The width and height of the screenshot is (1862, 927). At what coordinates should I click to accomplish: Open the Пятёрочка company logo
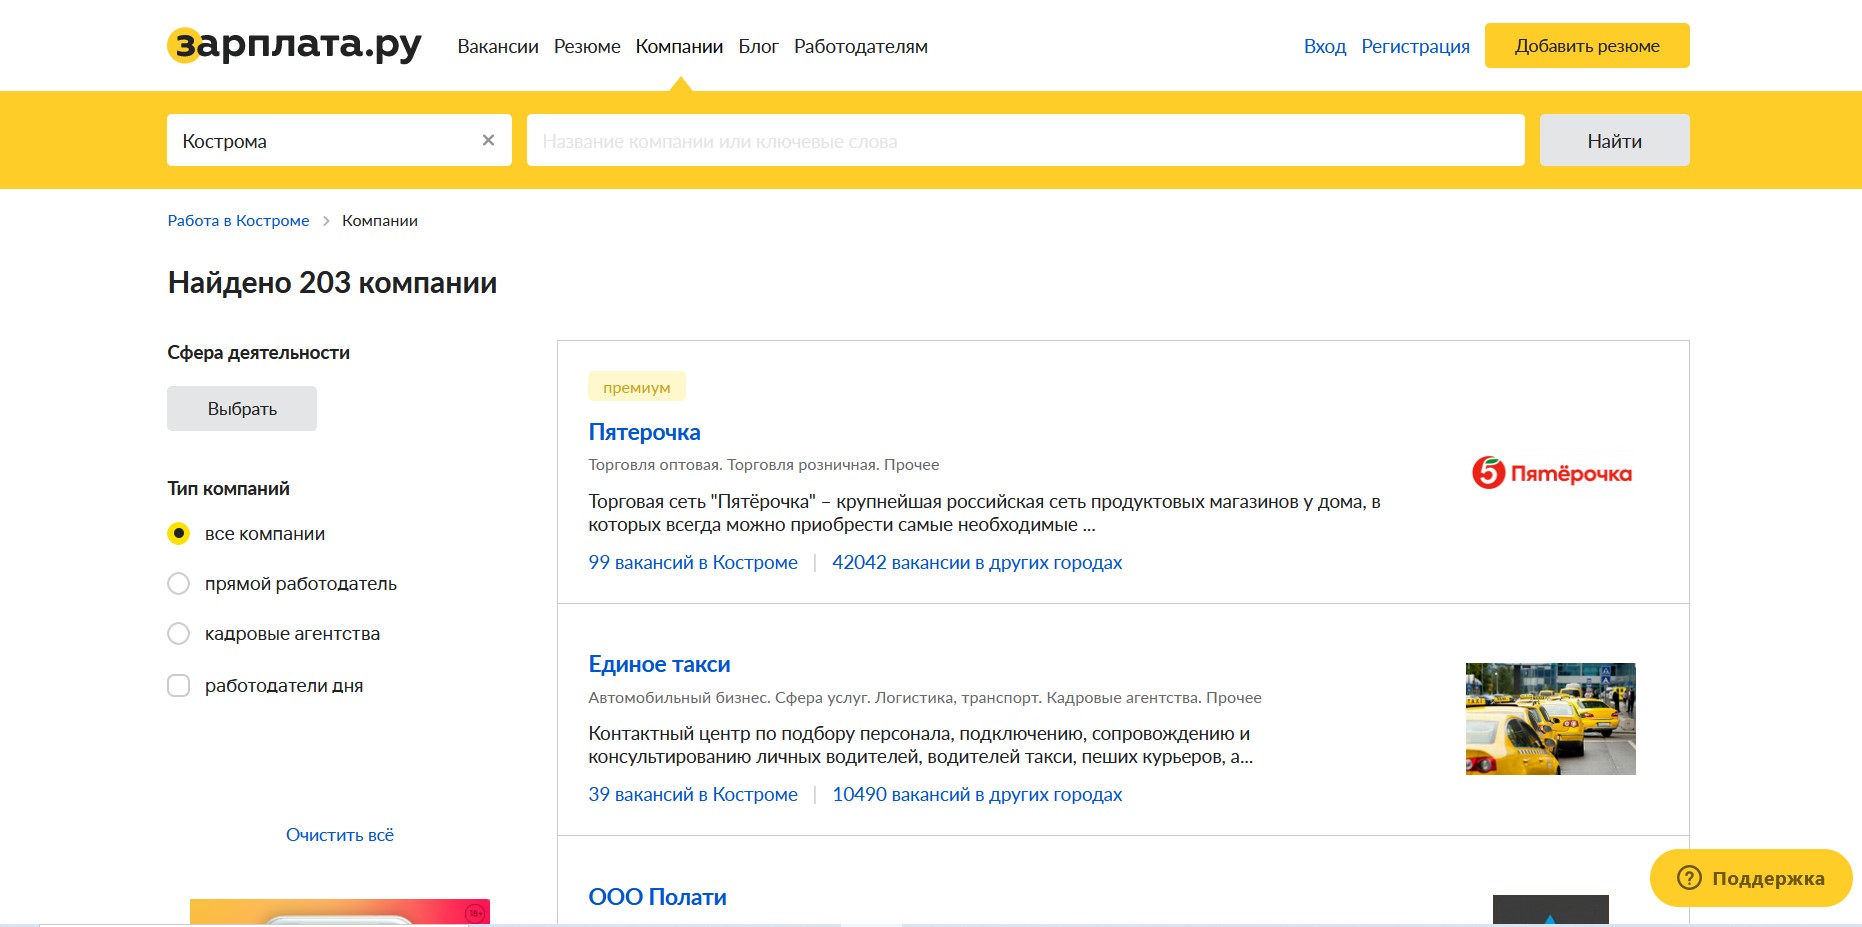point(1551,473)
